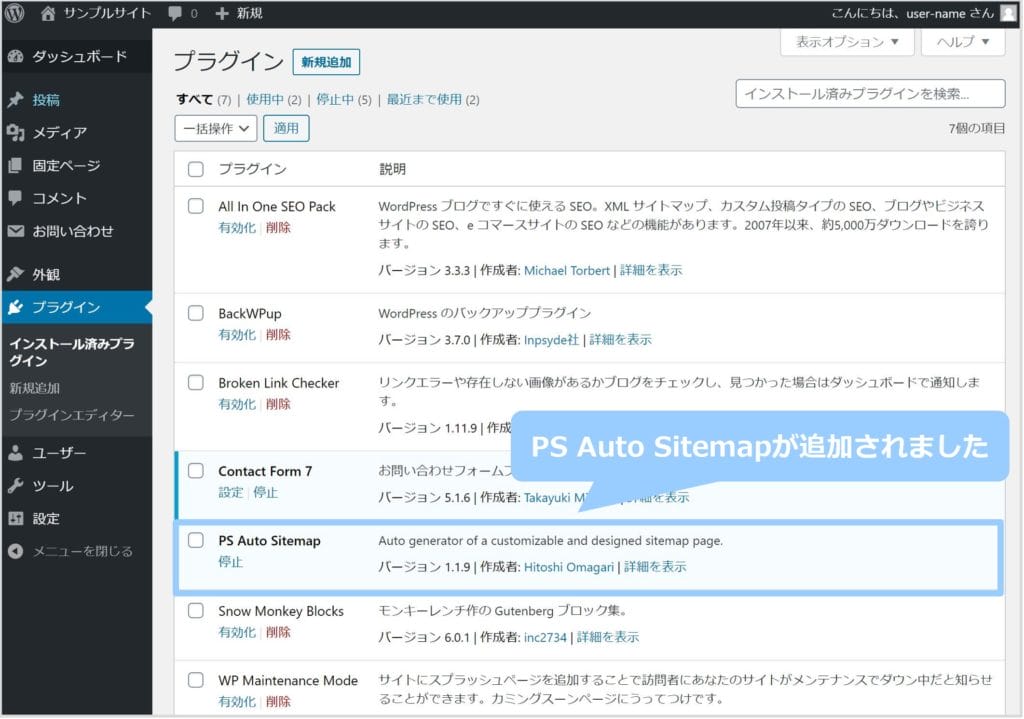Click the 投稿 pushpin icon
This screenshot has width=1024, height=719.
click(16, 100)
